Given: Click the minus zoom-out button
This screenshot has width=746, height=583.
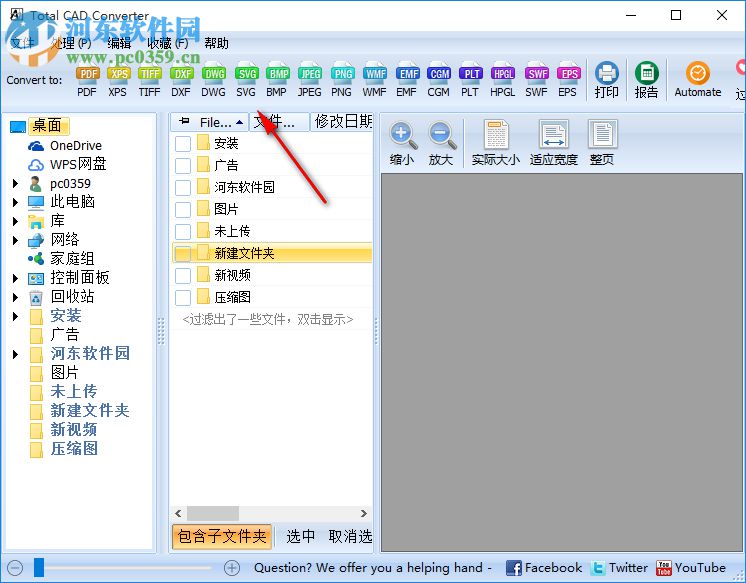Looking at the screenshot, I should pyautogui.click(x=15, y=568).
